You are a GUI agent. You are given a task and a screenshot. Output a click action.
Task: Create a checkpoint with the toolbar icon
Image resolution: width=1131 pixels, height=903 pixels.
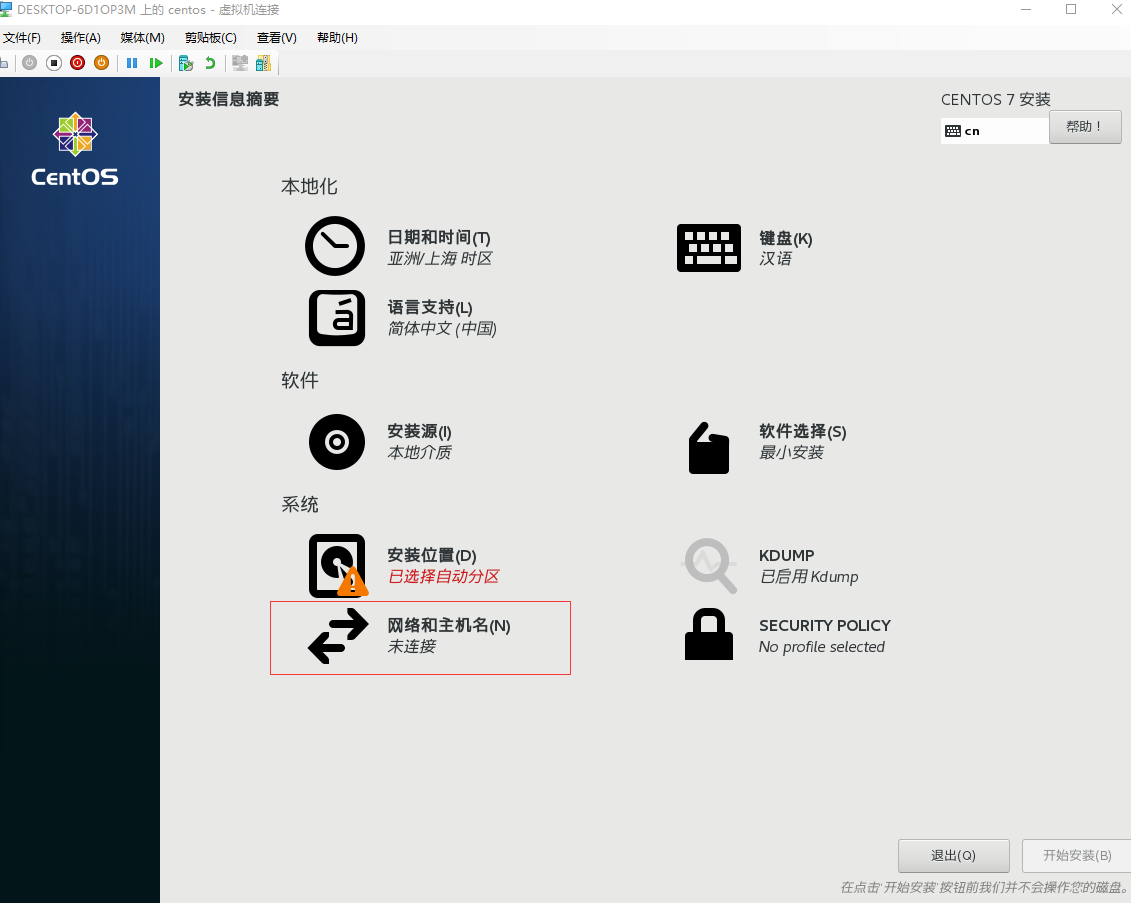(x=186, y=63)
